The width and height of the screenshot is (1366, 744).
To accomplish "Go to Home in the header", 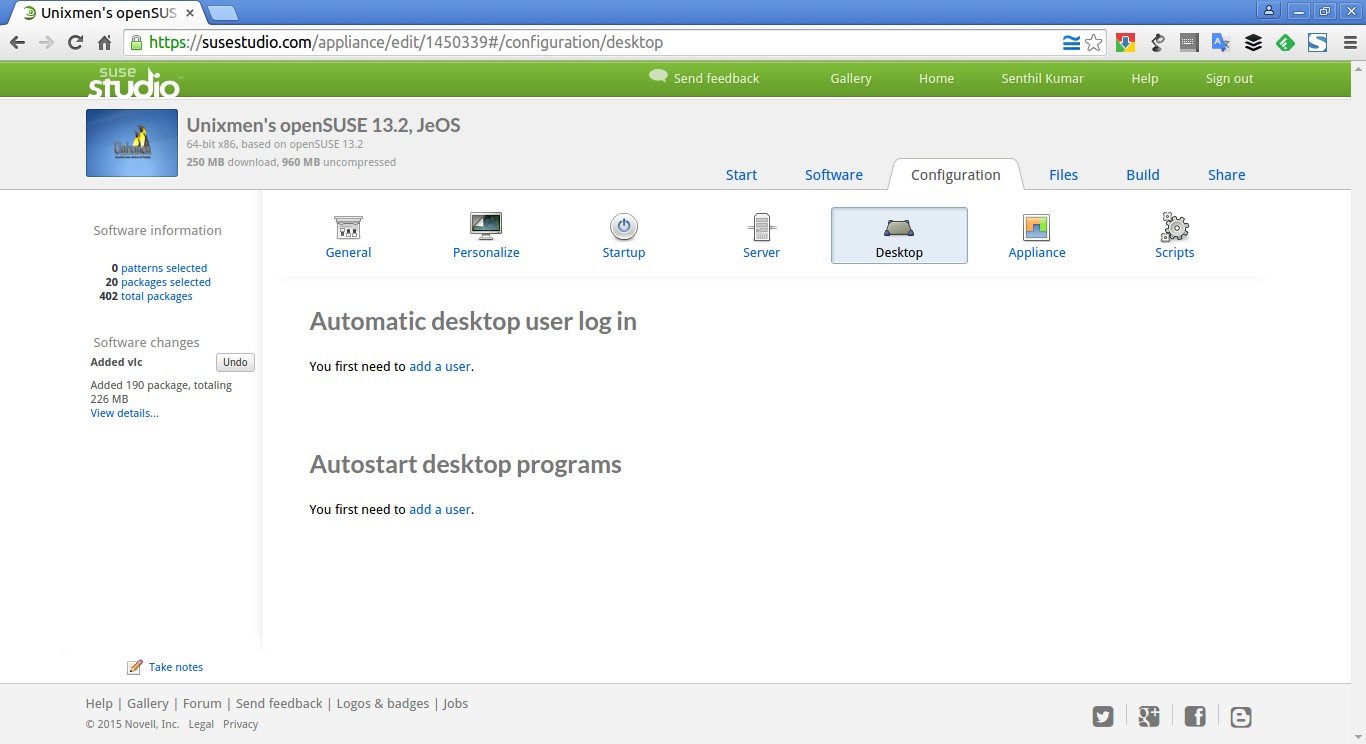I will [x=937, y=78].
